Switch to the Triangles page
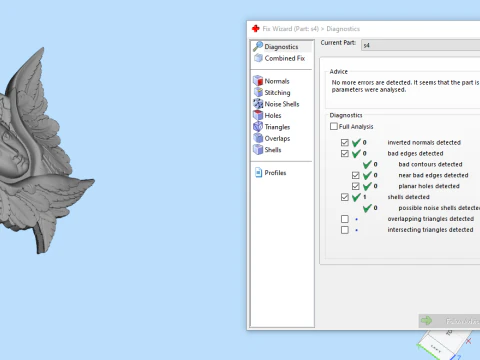The height and width of the screenshot is (360, 480). 277,127
